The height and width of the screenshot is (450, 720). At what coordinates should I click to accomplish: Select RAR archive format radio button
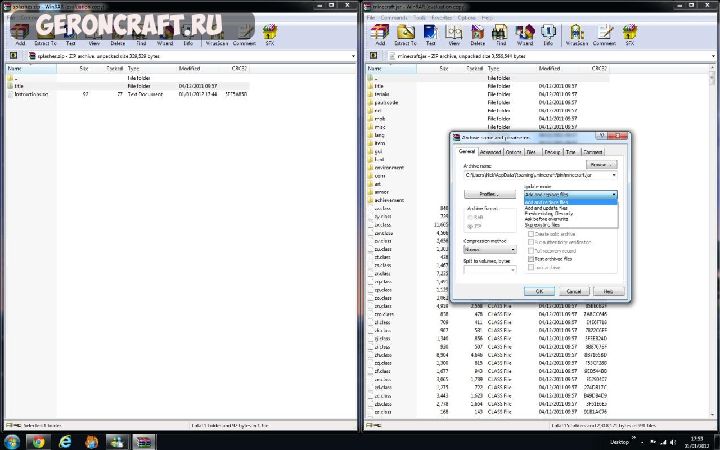click(x=470, y=217)
